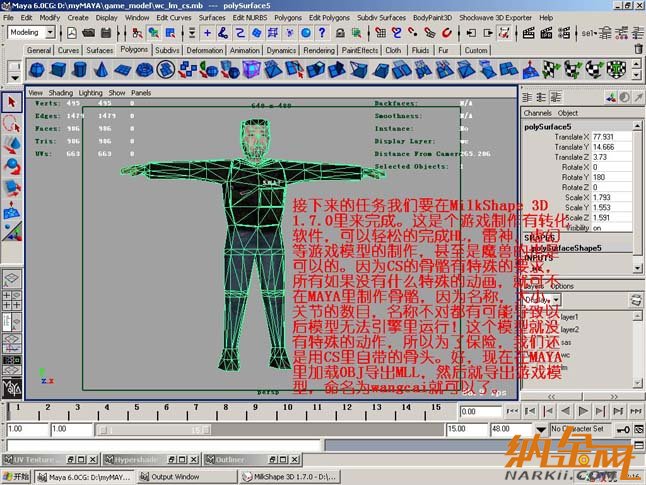Screen dimensions: 646x485
Task: Open viewport Panels menu
Action: 141,93
